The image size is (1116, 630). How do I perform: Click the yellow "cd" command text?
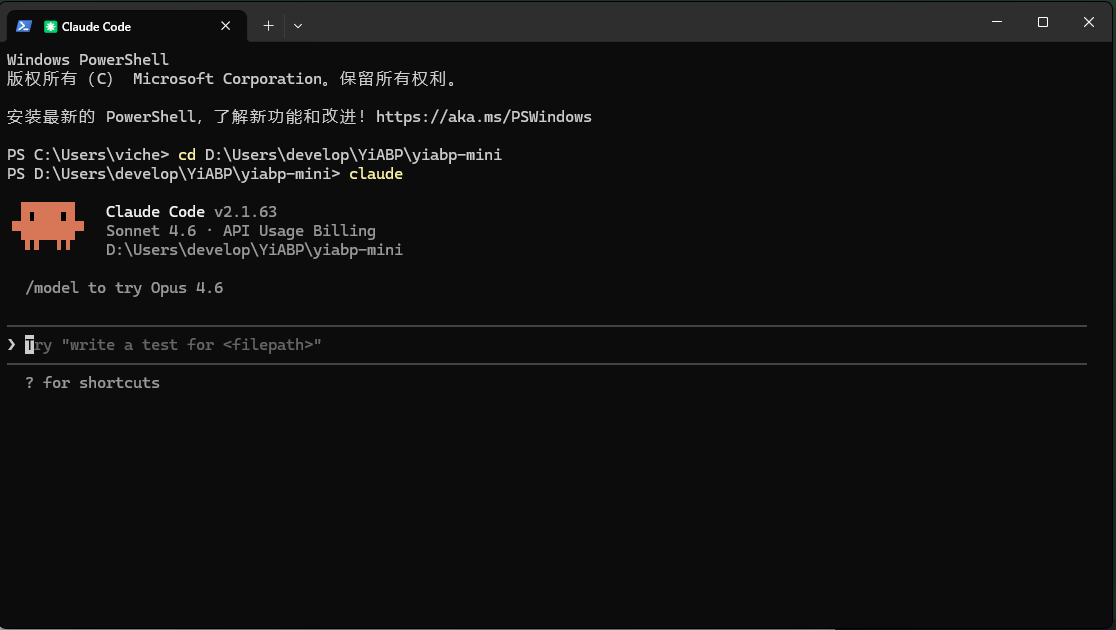click(x=187, y=155)
